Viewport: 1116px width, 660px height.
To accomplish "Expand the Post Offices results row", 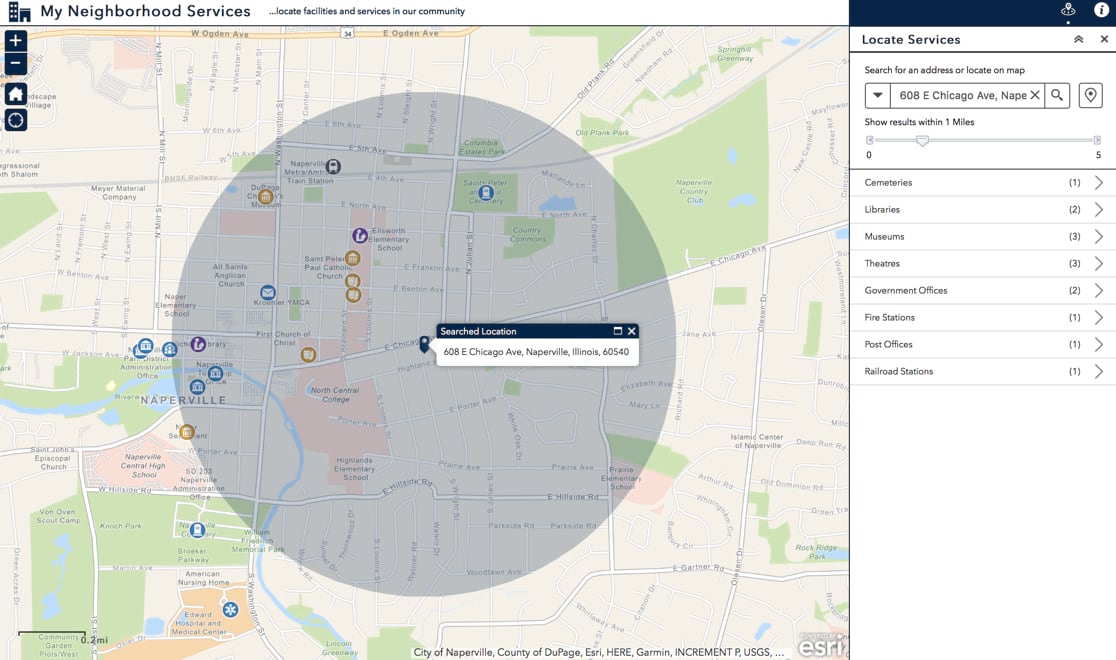I will [982, 345].
